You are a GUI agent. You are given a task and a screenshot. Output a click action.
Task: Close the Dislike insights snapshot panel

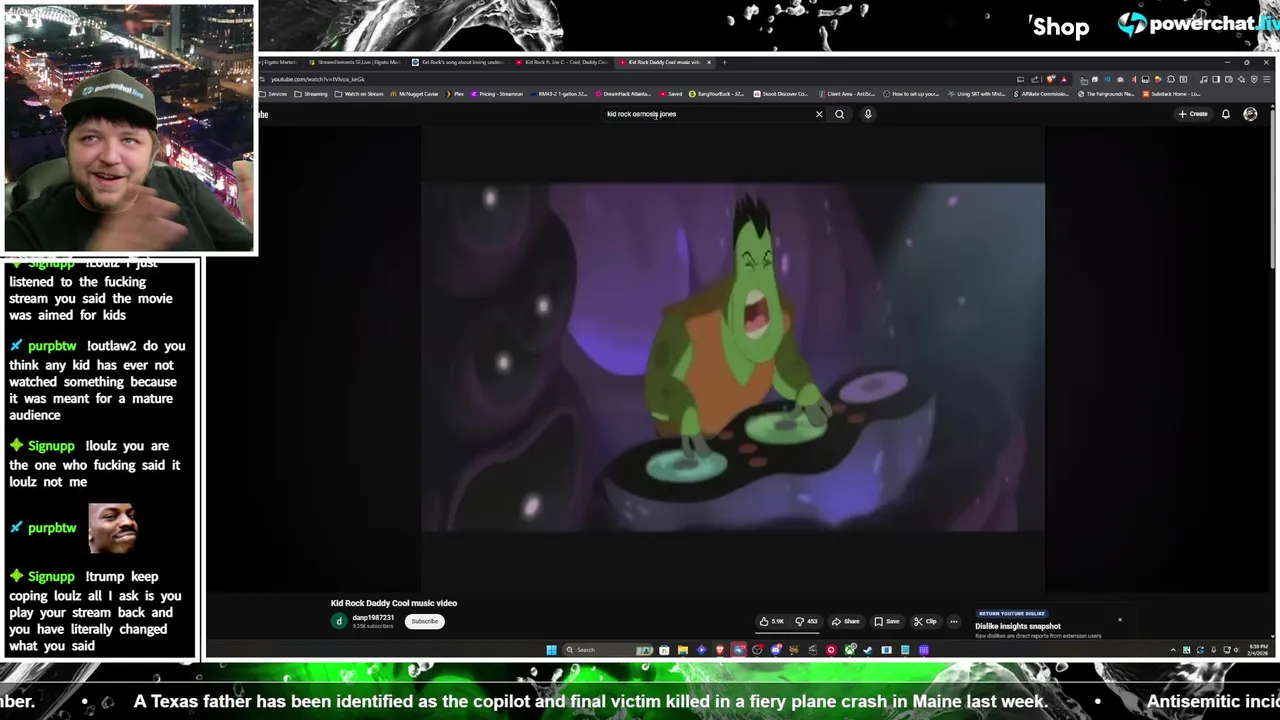(x=1120, y=620)
